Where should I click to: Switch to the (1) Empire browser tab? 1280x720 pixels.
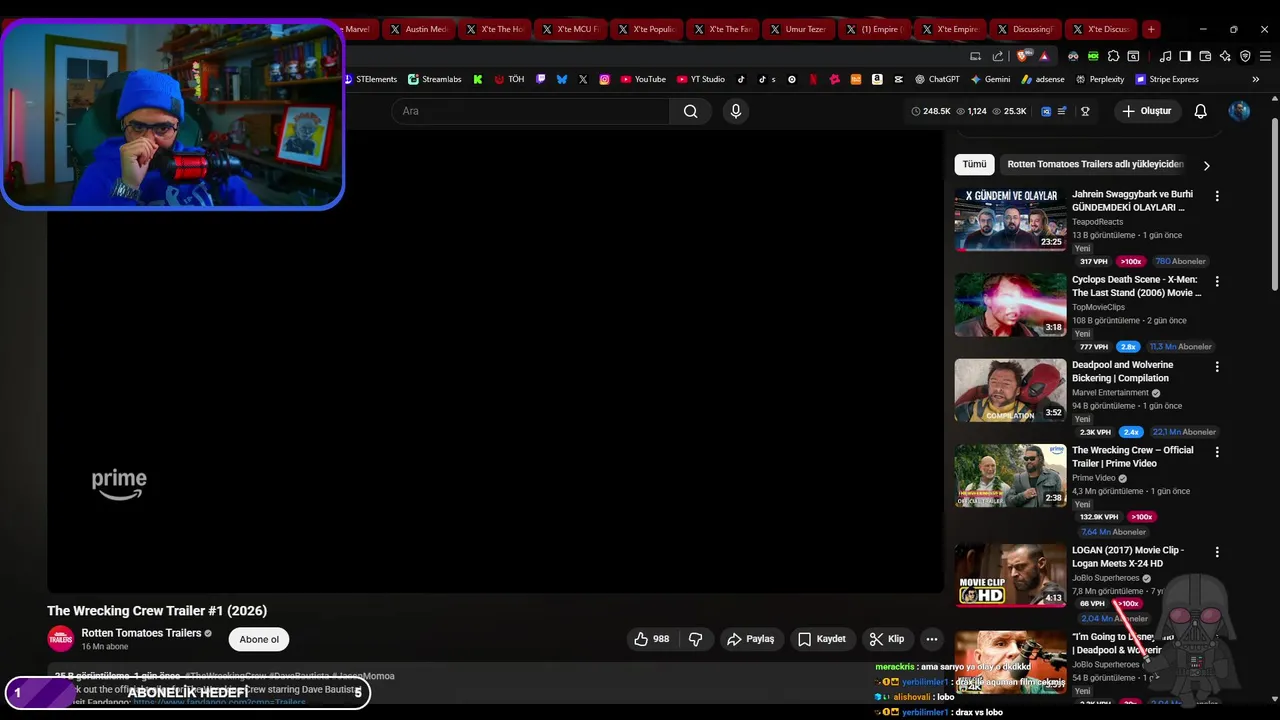click(x=874, y=29)
